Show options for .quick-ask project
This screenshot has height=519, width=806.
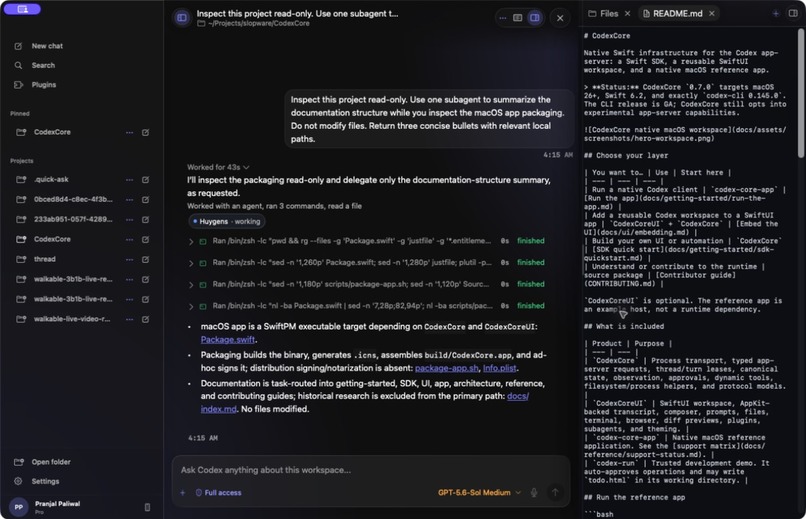(x=129, y=180)
